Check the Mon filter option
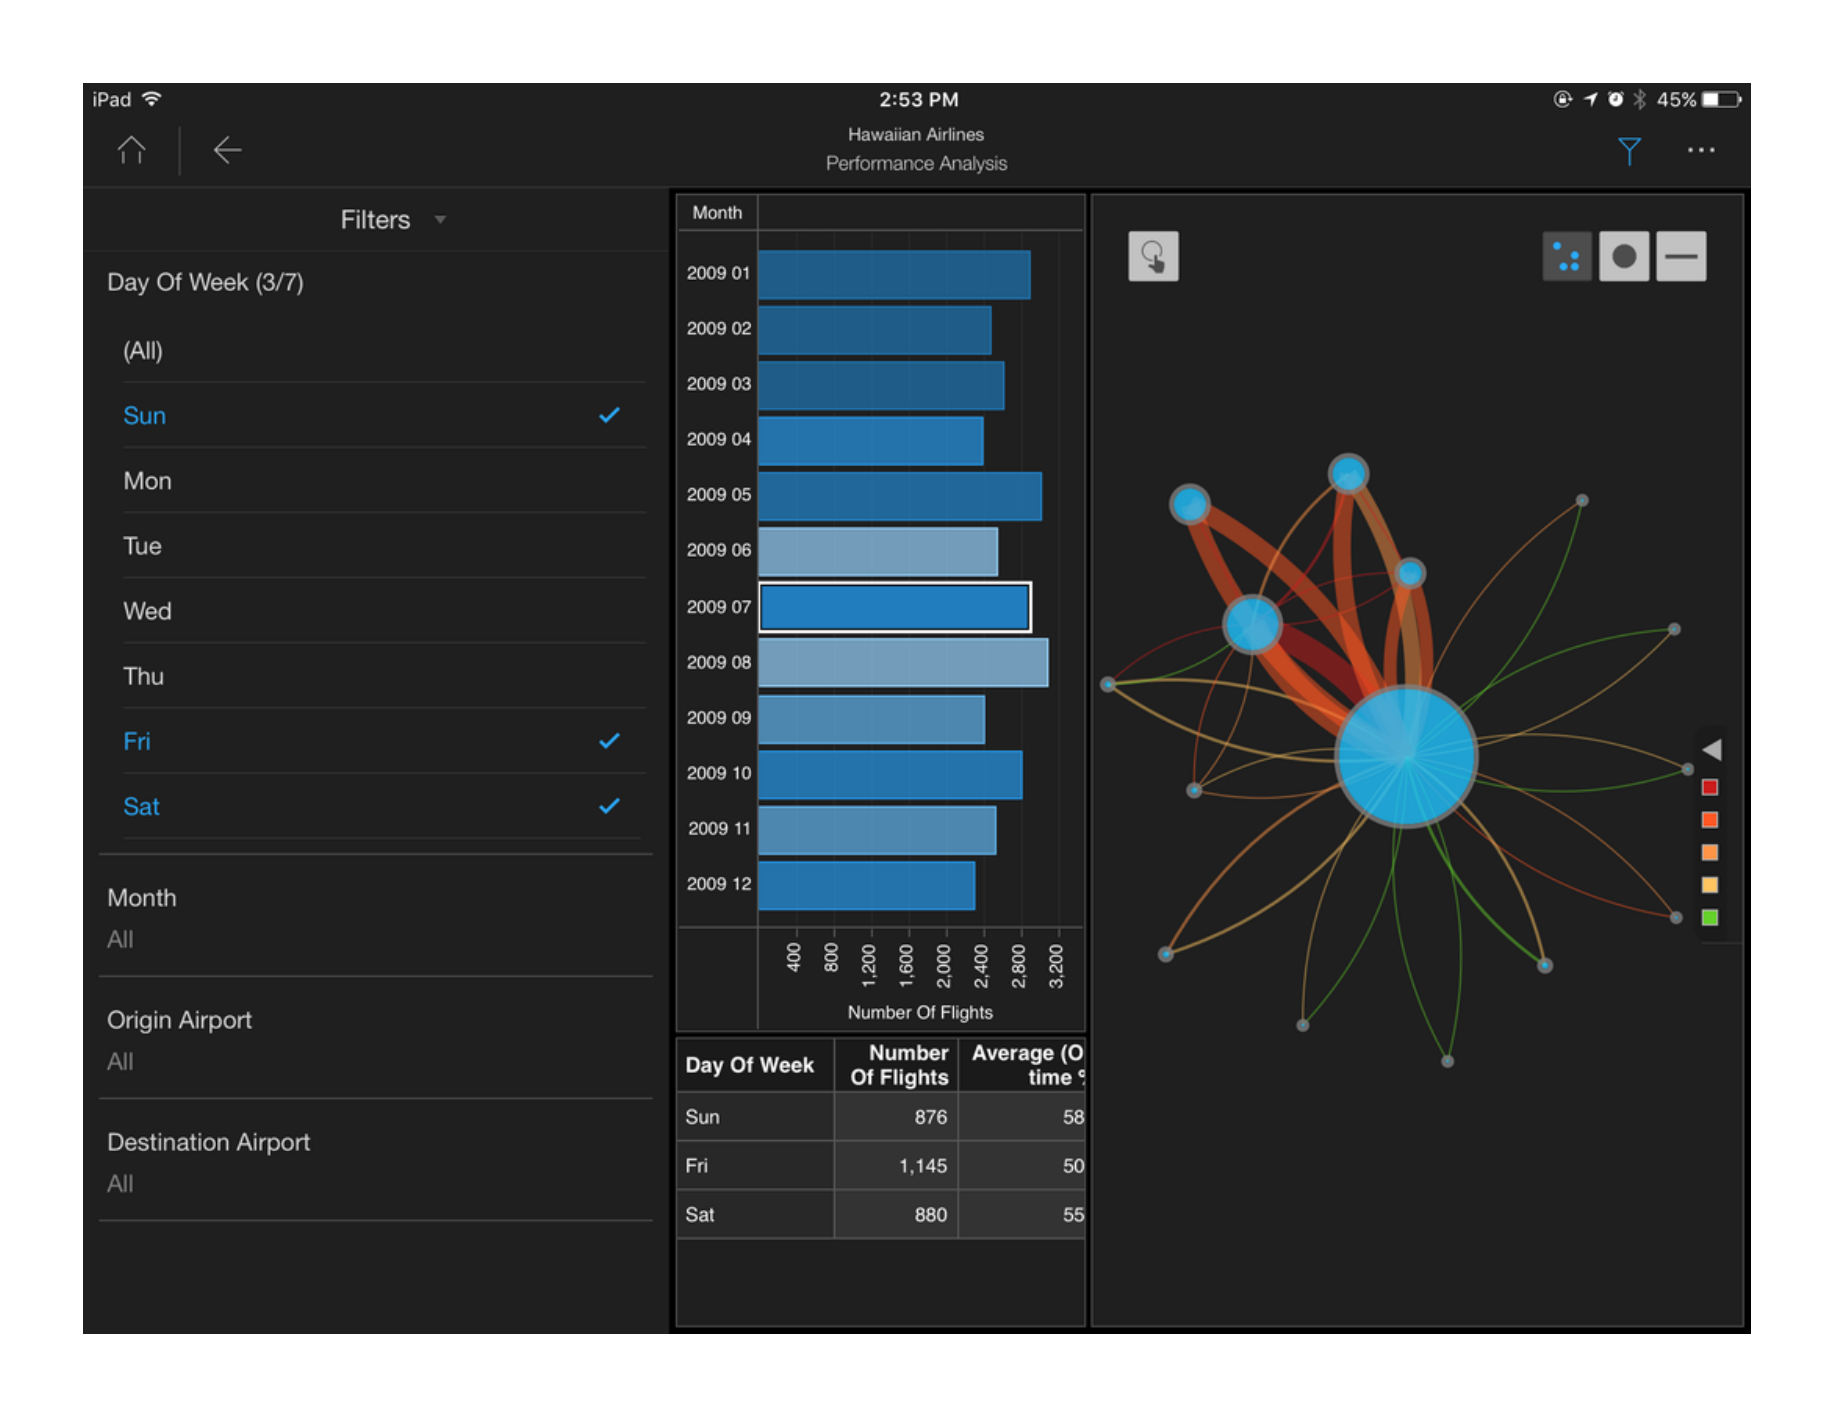 coord(384,481)
